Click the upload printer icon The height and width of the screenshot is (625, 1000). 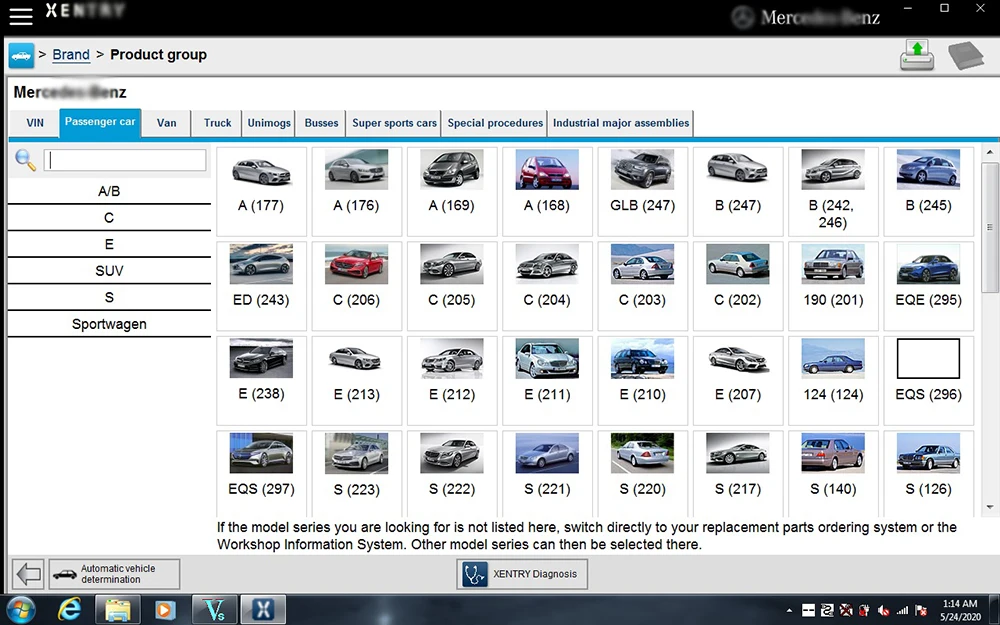click(x=917, y=55)
